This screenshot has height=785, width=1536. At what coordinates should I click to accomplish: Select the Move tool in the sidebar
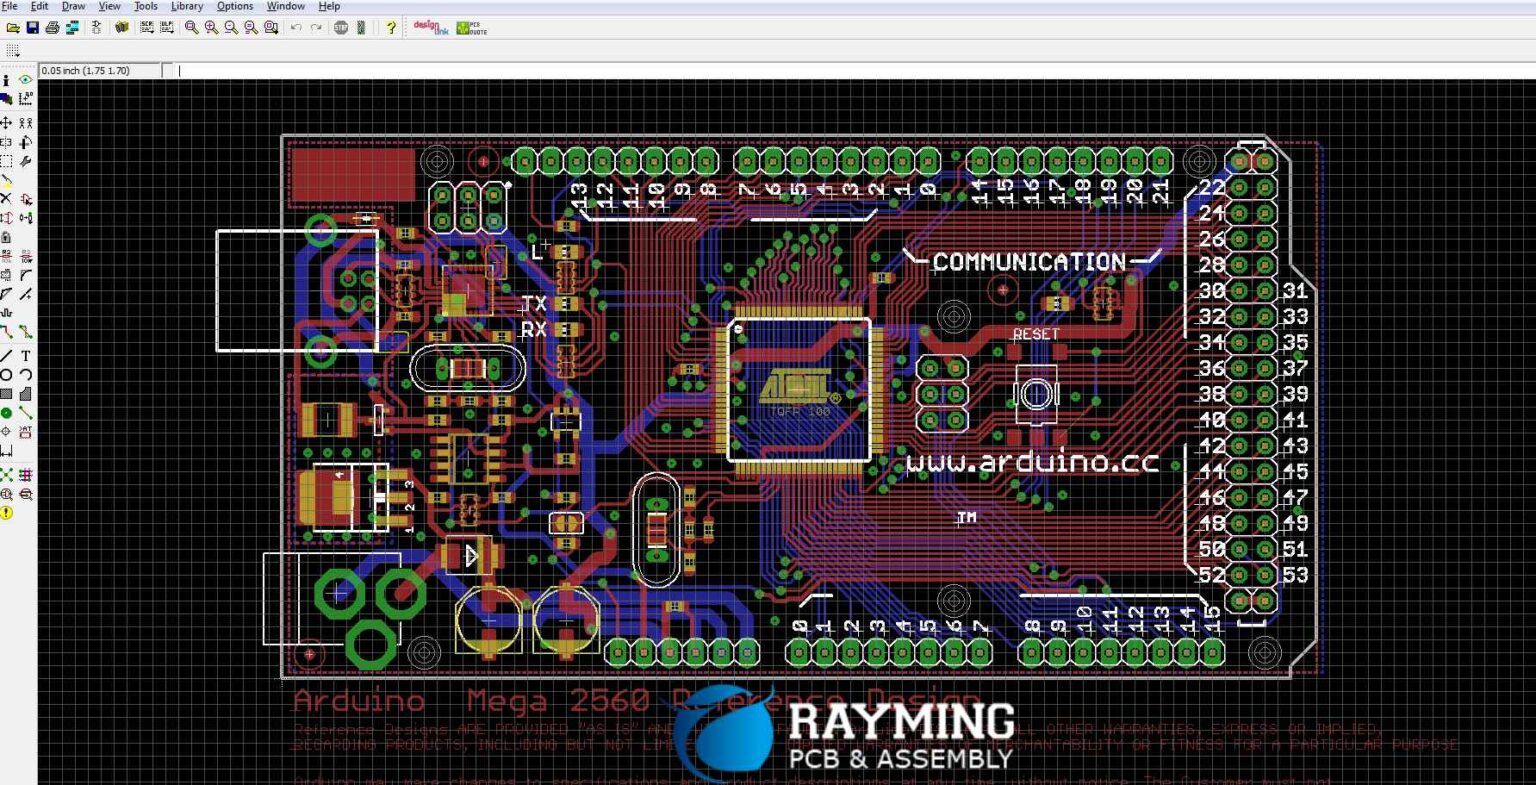6,123
